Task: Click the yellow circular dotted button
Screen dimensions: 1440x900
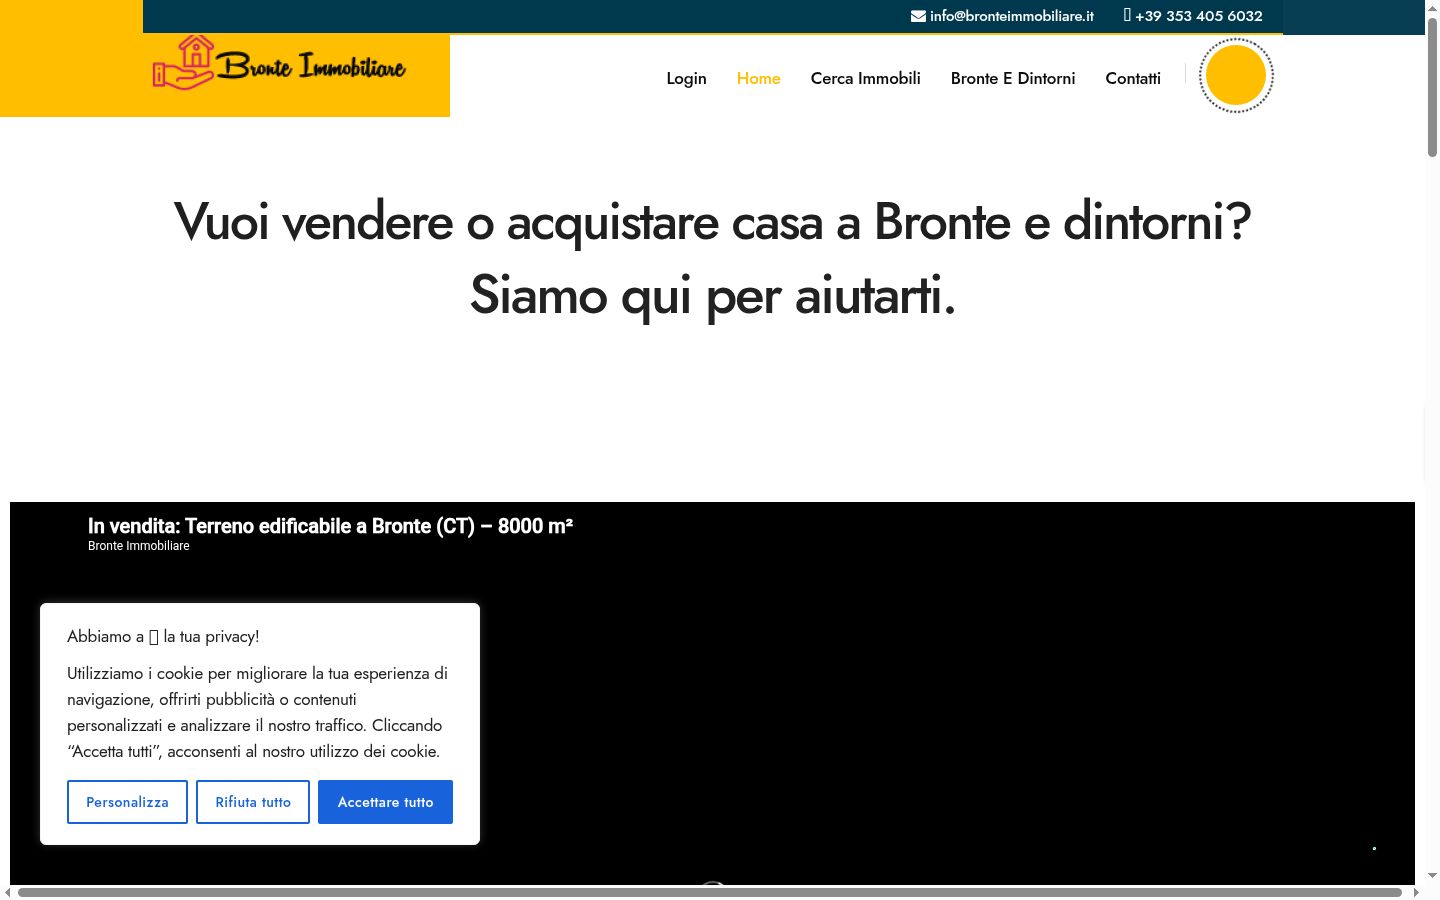Action: click(x=1236, y=75)
